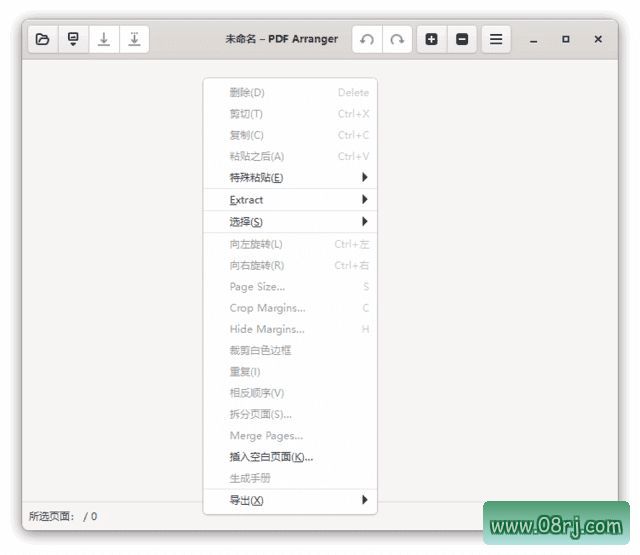
Task: Expand the Extract submenu arrow
Action: click(365, 199)
